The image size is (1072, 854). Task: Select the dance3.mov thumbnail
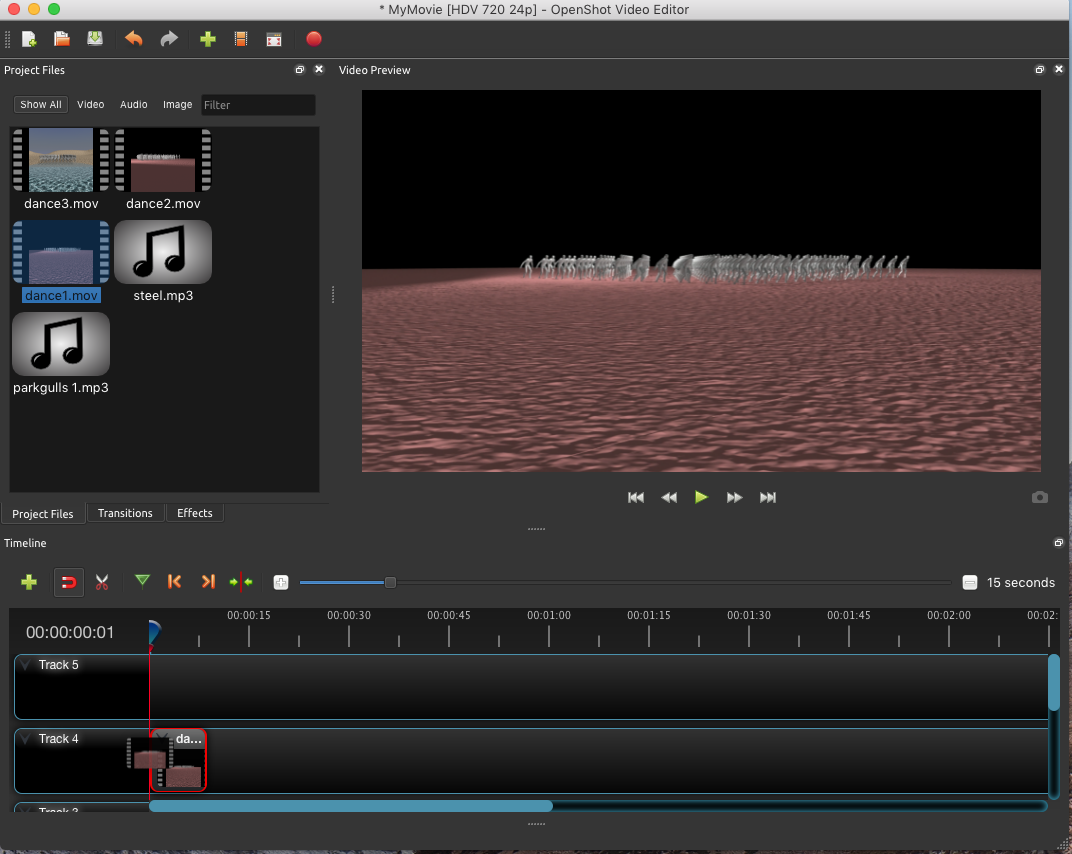point(61,160)
